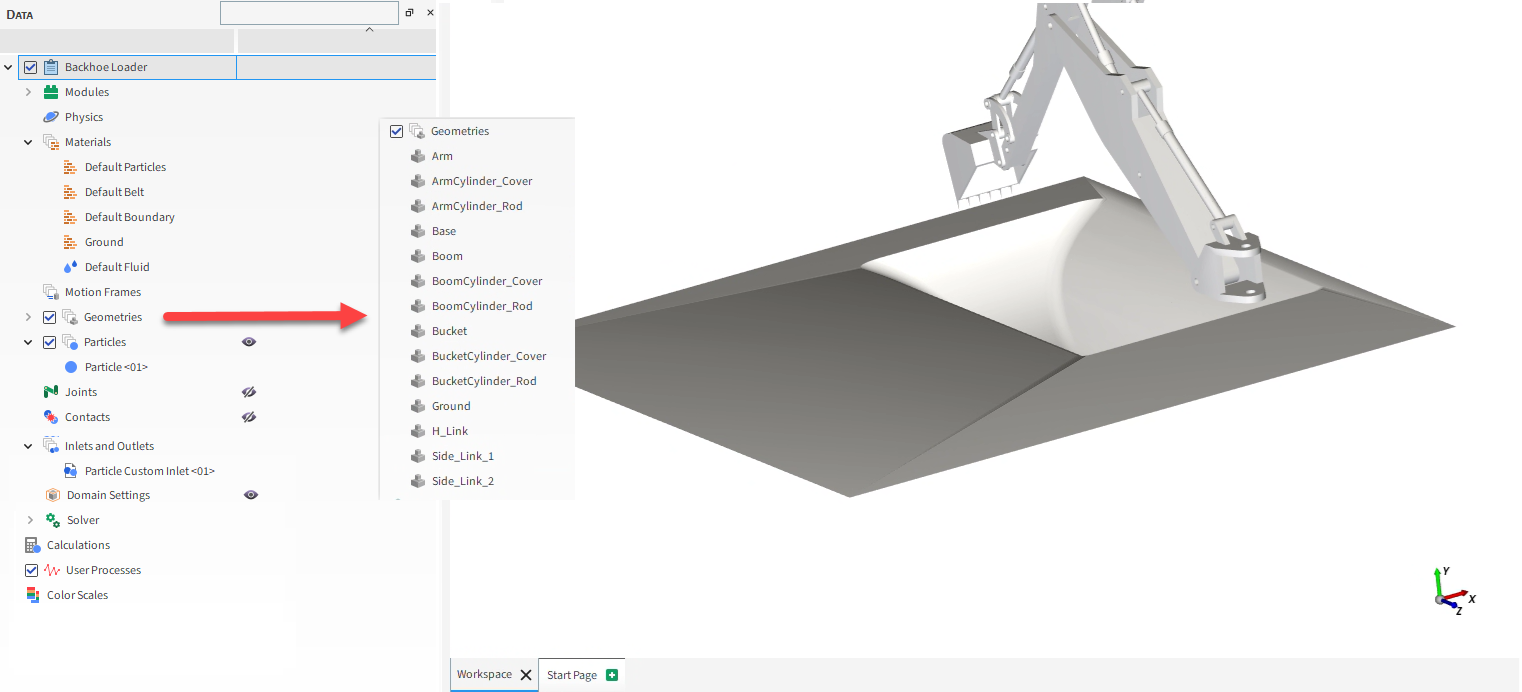Show Joints via crossed eye icon
Screen dimensions: 1522x692
(249, 392)
